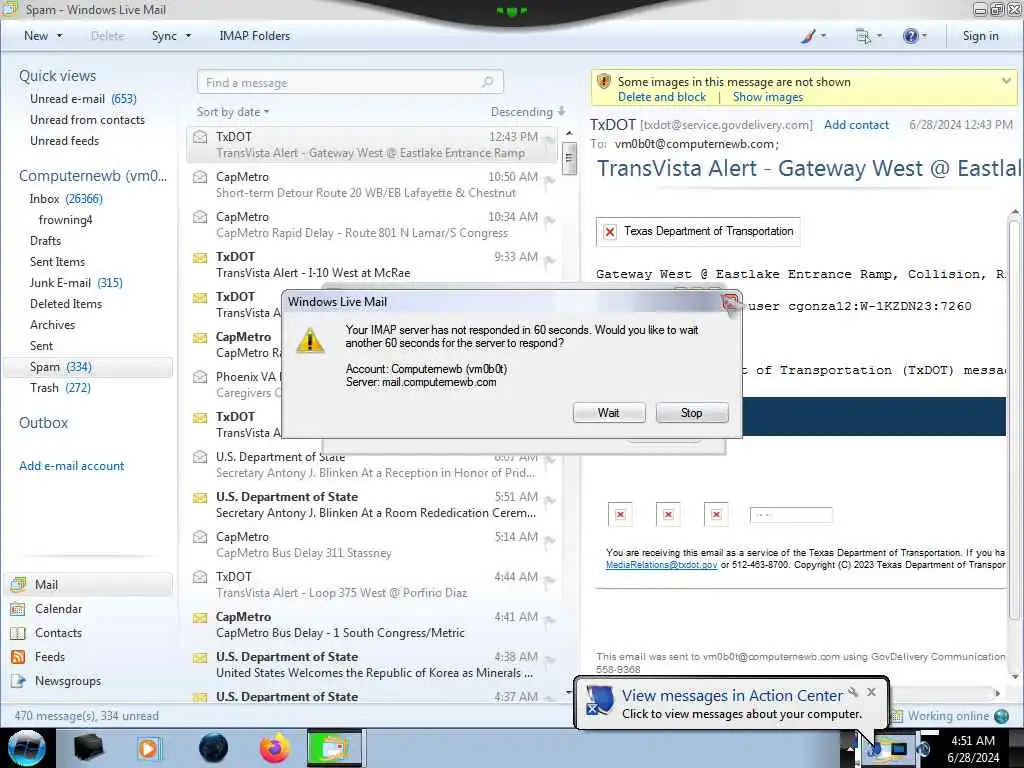Open the Archives folder
Image resolution: width=1024 pixels, height=768 pixels.
coord(52,325)
